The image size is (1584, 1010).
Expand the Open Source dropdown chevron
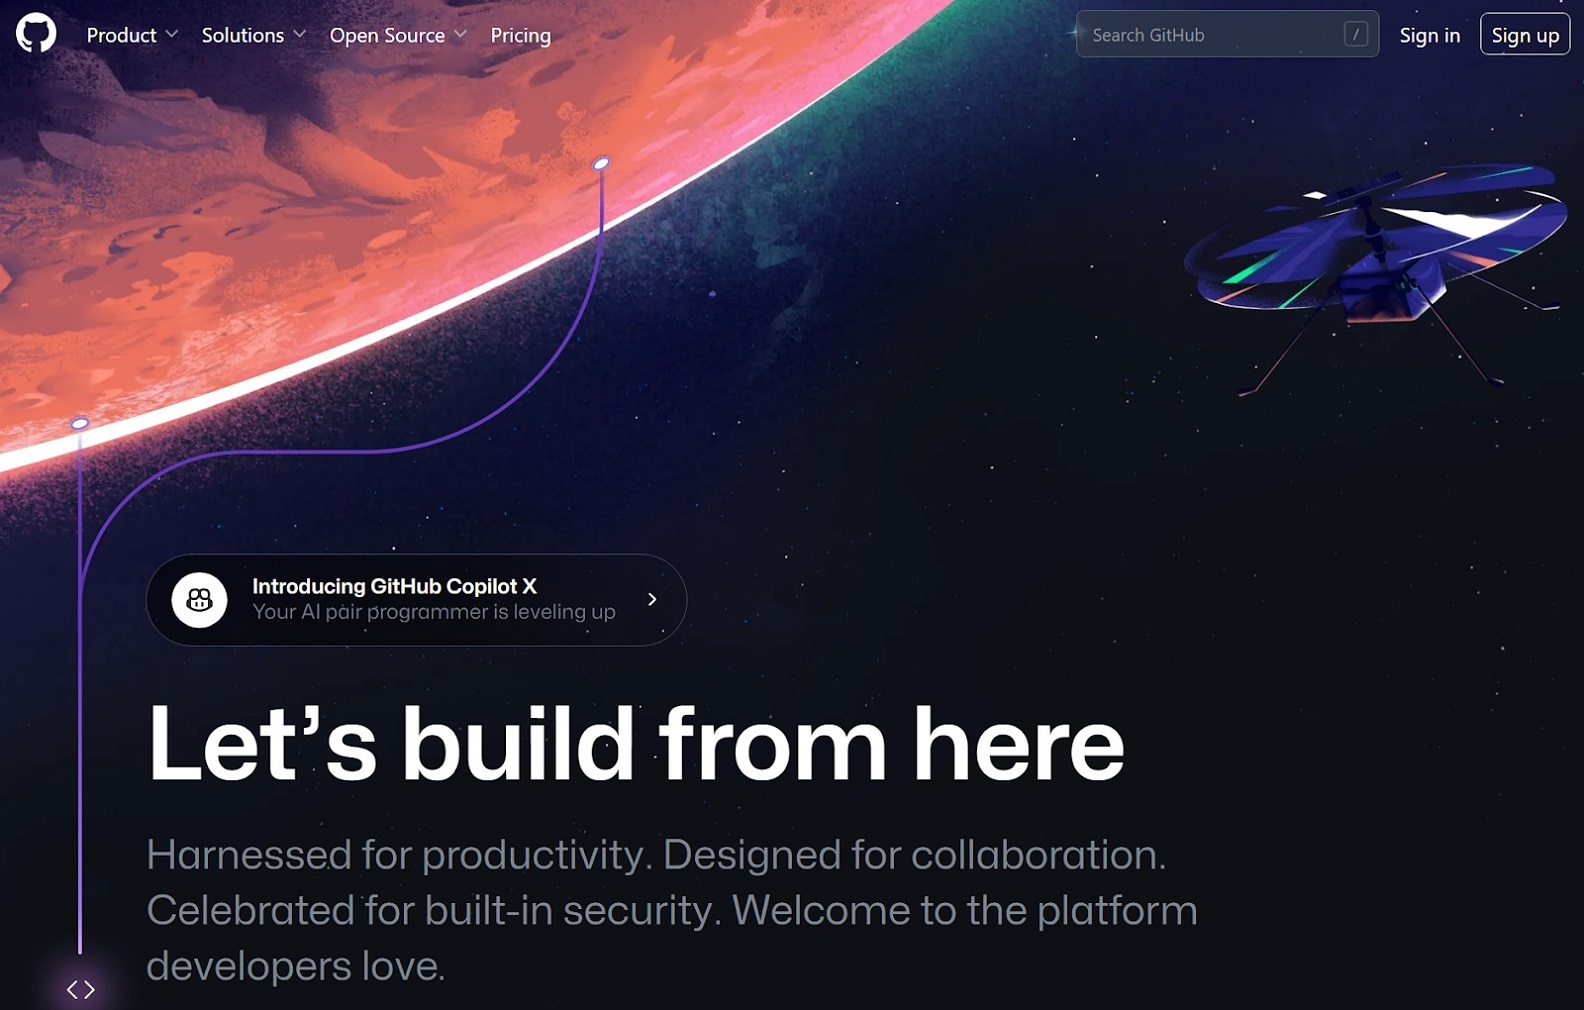460,34
